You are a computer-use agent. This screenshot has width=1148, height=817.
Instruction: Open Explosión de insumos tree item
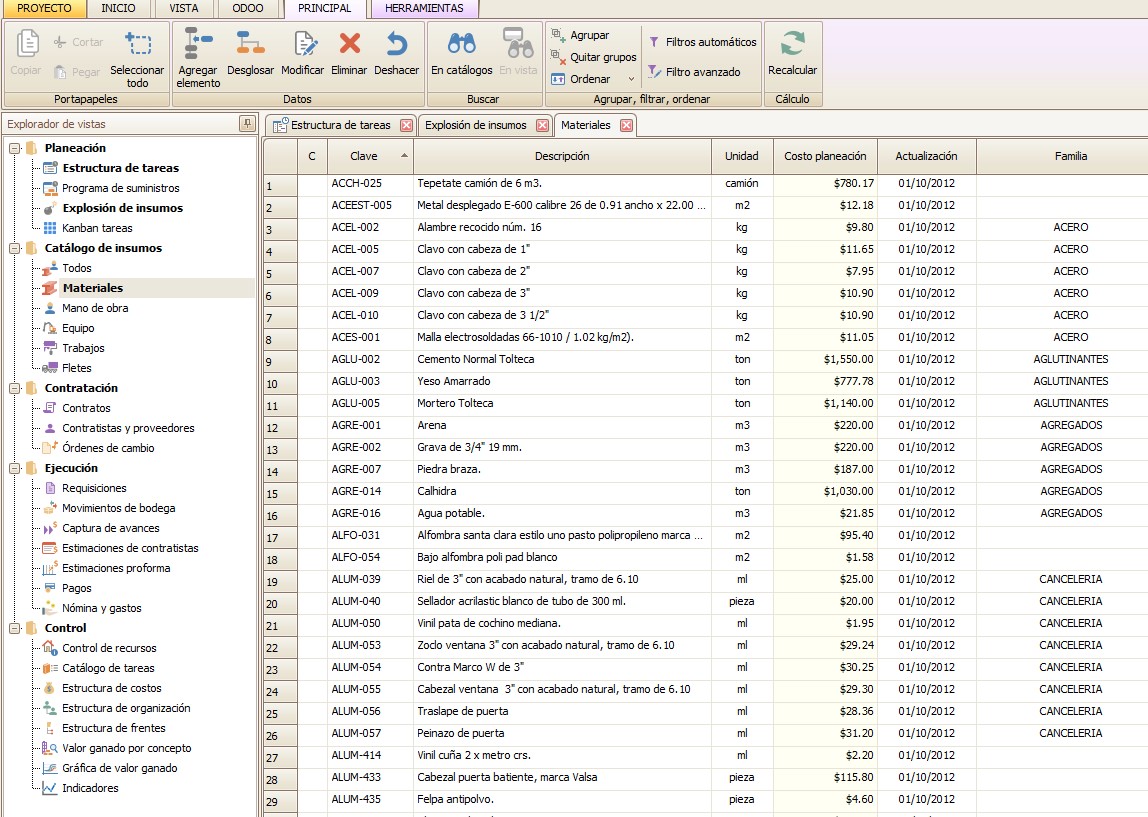point(123,208)
